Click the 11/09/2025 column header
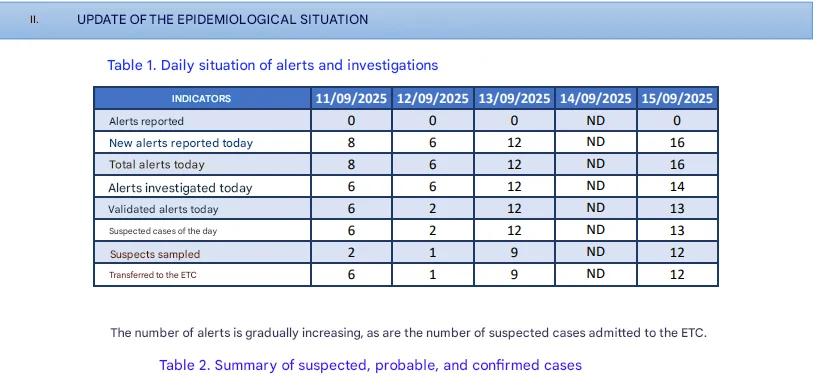This screenshot has width=813, height=377. (x=351, y=99)
